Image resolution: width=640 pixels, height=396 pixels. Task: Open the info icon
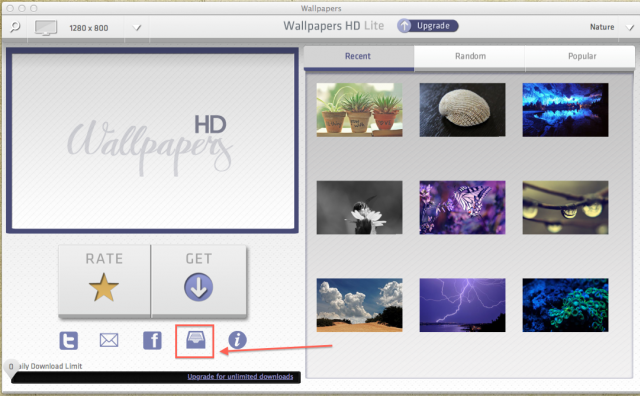point(237,340)
